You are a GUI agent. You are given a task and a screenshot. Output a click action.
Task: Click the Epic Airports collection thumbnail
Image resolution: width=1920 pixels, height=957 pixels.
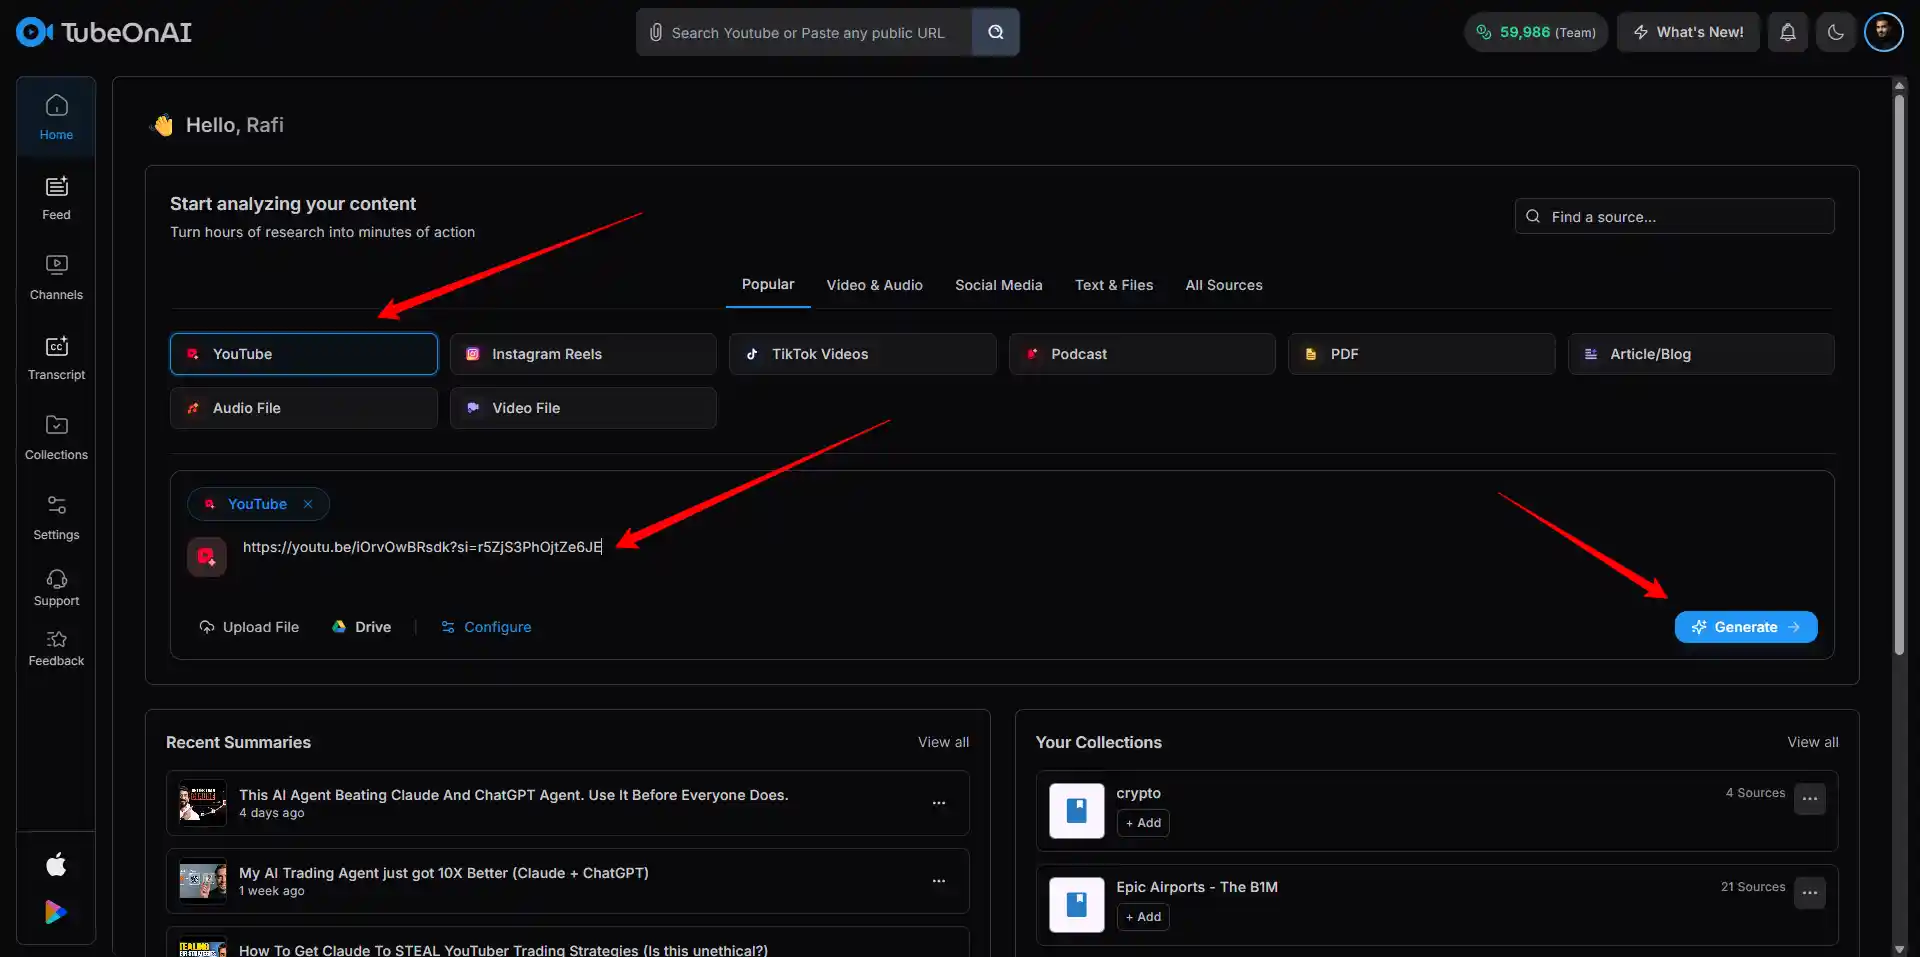pyautogui.click(x=1077, y=904)
